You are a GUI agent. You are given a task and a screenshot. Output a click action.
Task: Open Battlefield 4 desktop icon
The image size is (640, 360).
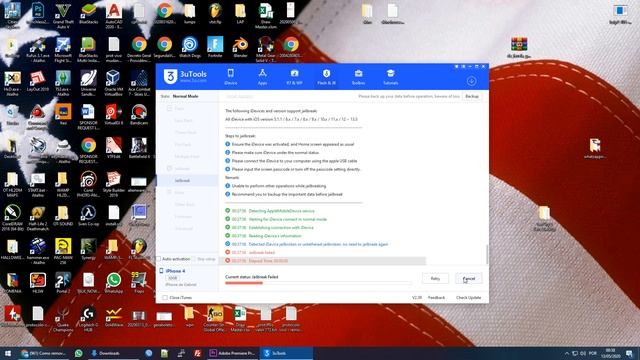coord(139,148)
